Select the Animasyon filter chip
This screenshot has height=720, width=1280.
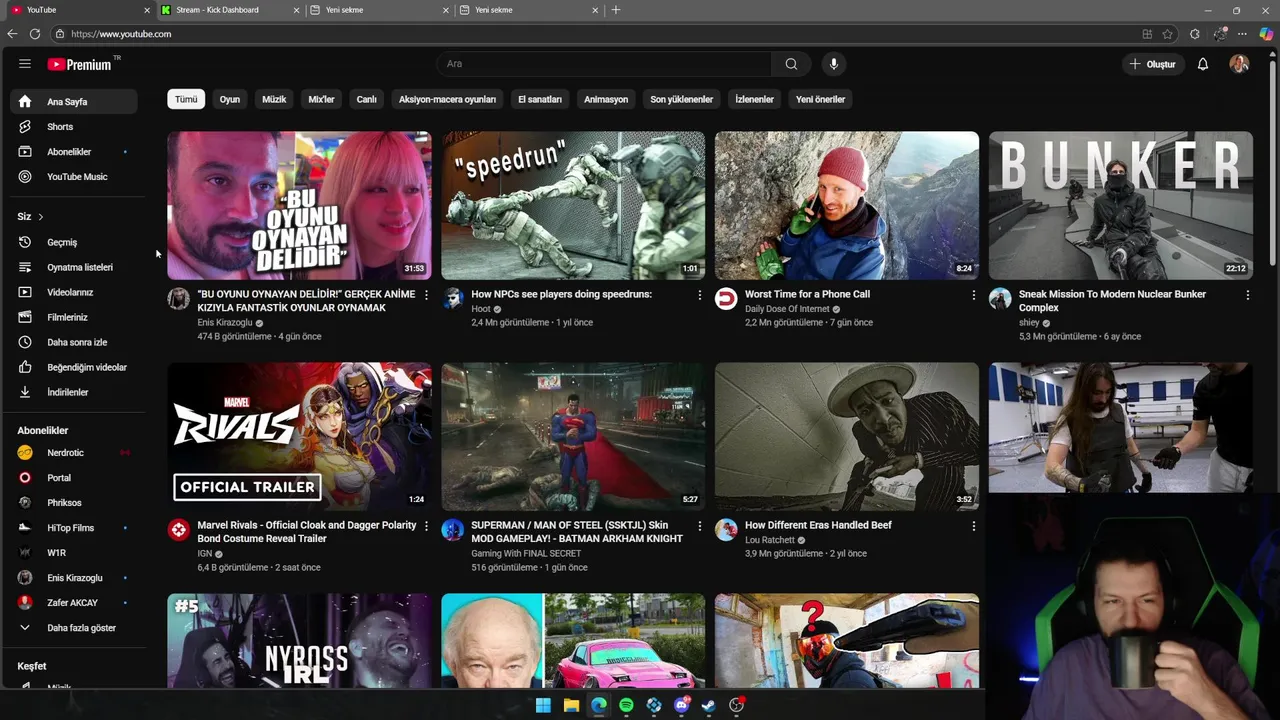coord(606,99)
